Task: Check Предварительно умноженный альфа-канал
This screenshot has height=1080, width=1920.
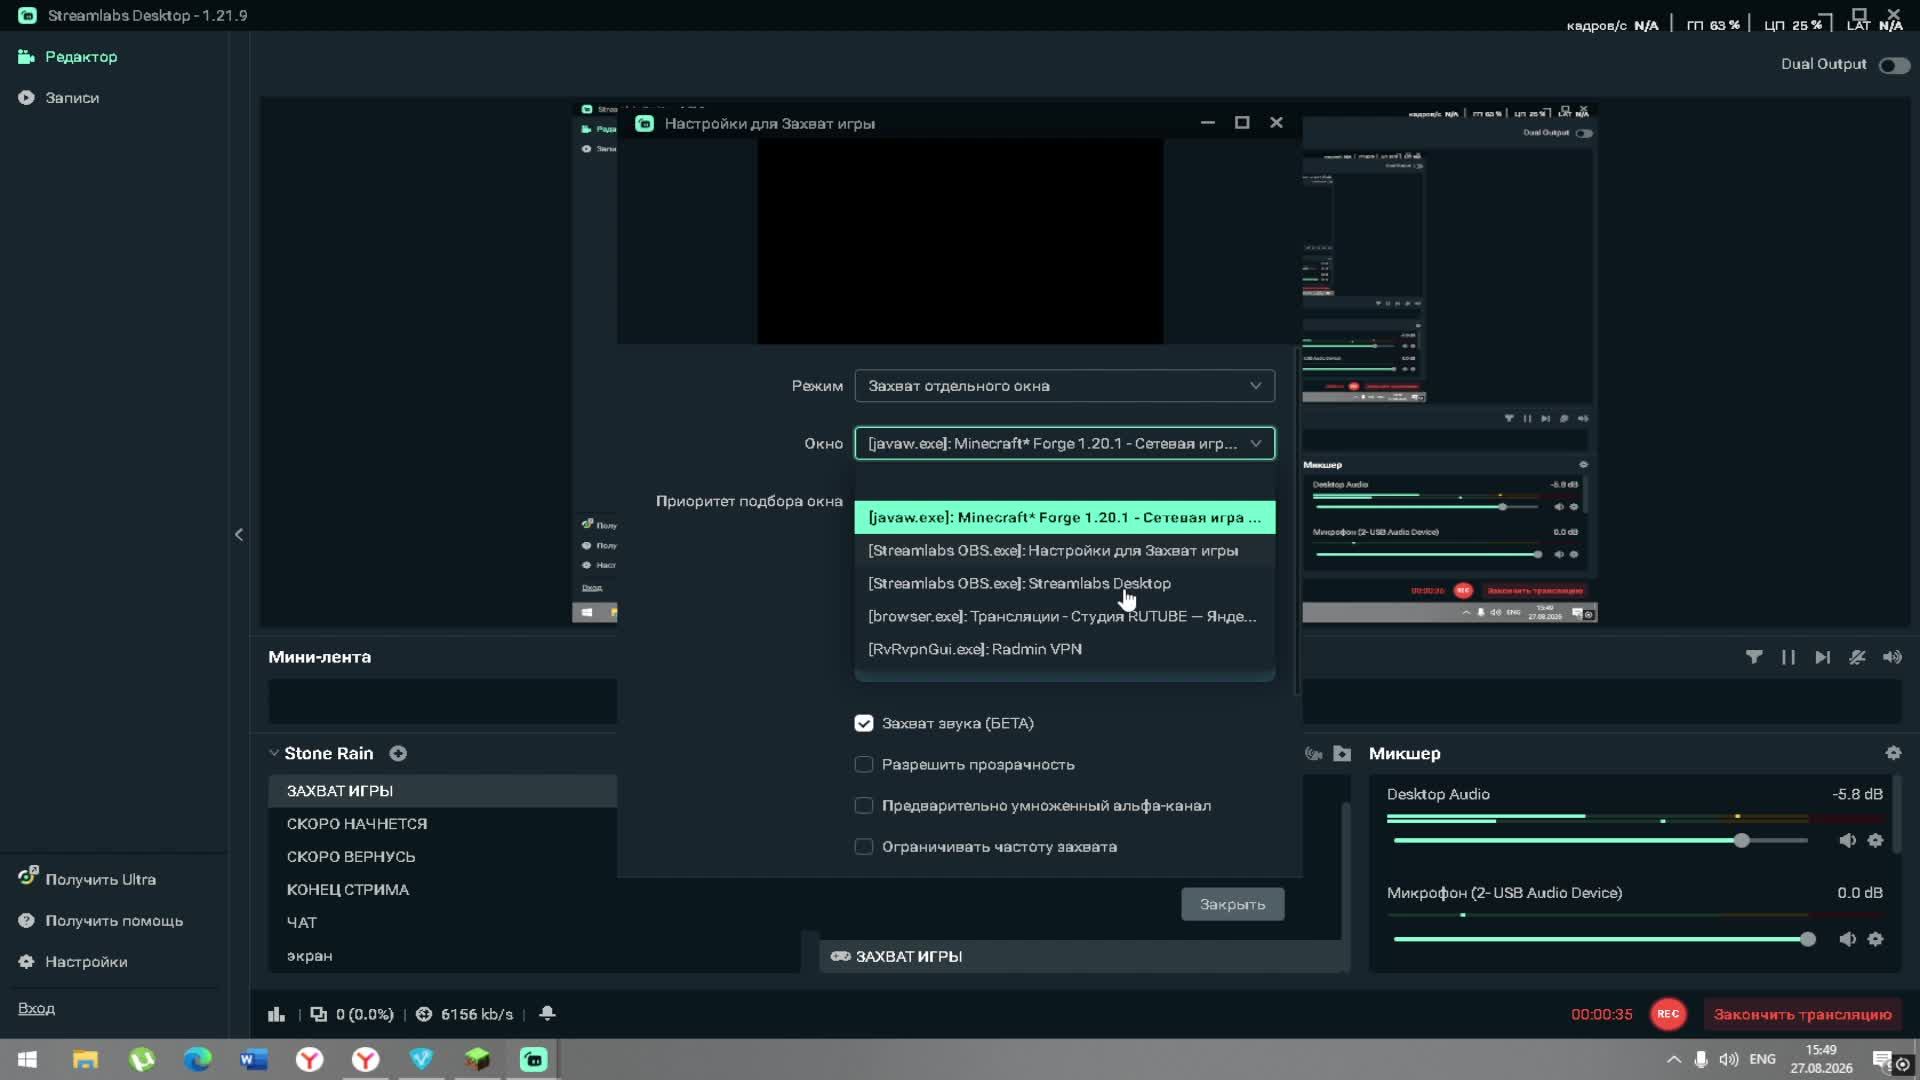Action: point(864,806)
